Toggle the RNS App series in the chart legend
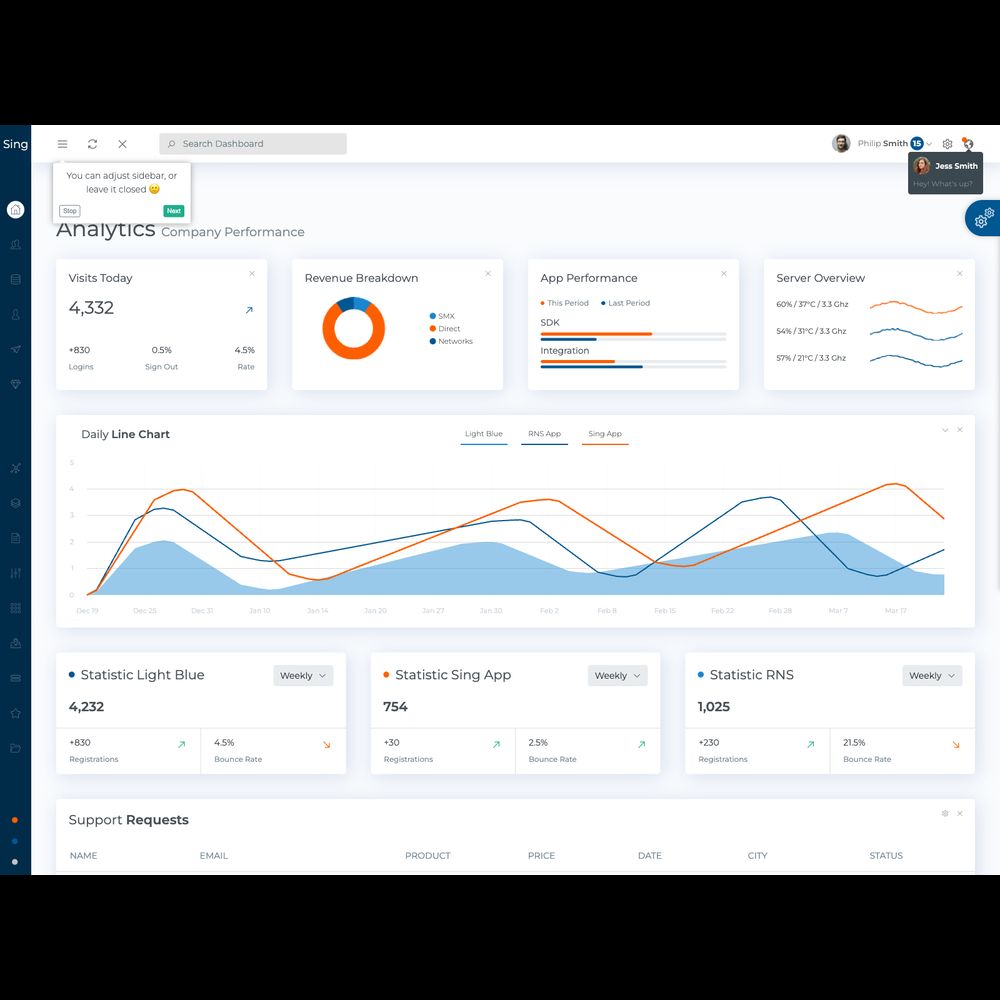Viewport: 1000px width, 1000px height. (x=544, y=435)
